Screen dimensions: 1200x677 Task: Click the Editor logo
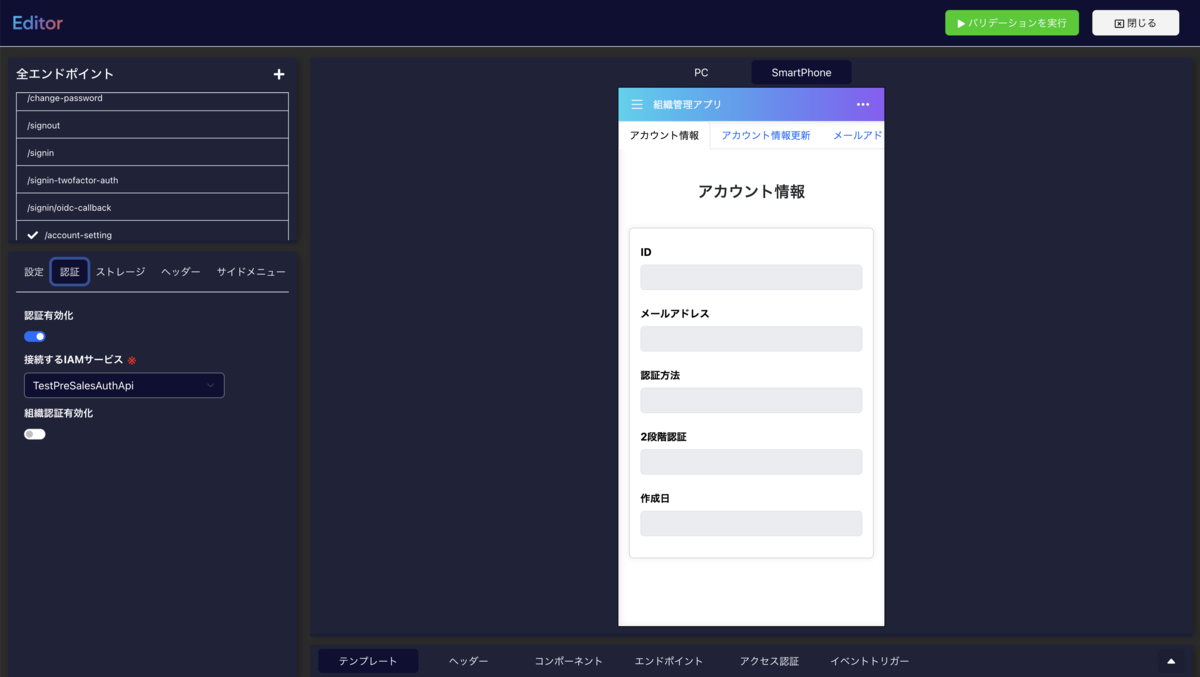pos(38,22)
